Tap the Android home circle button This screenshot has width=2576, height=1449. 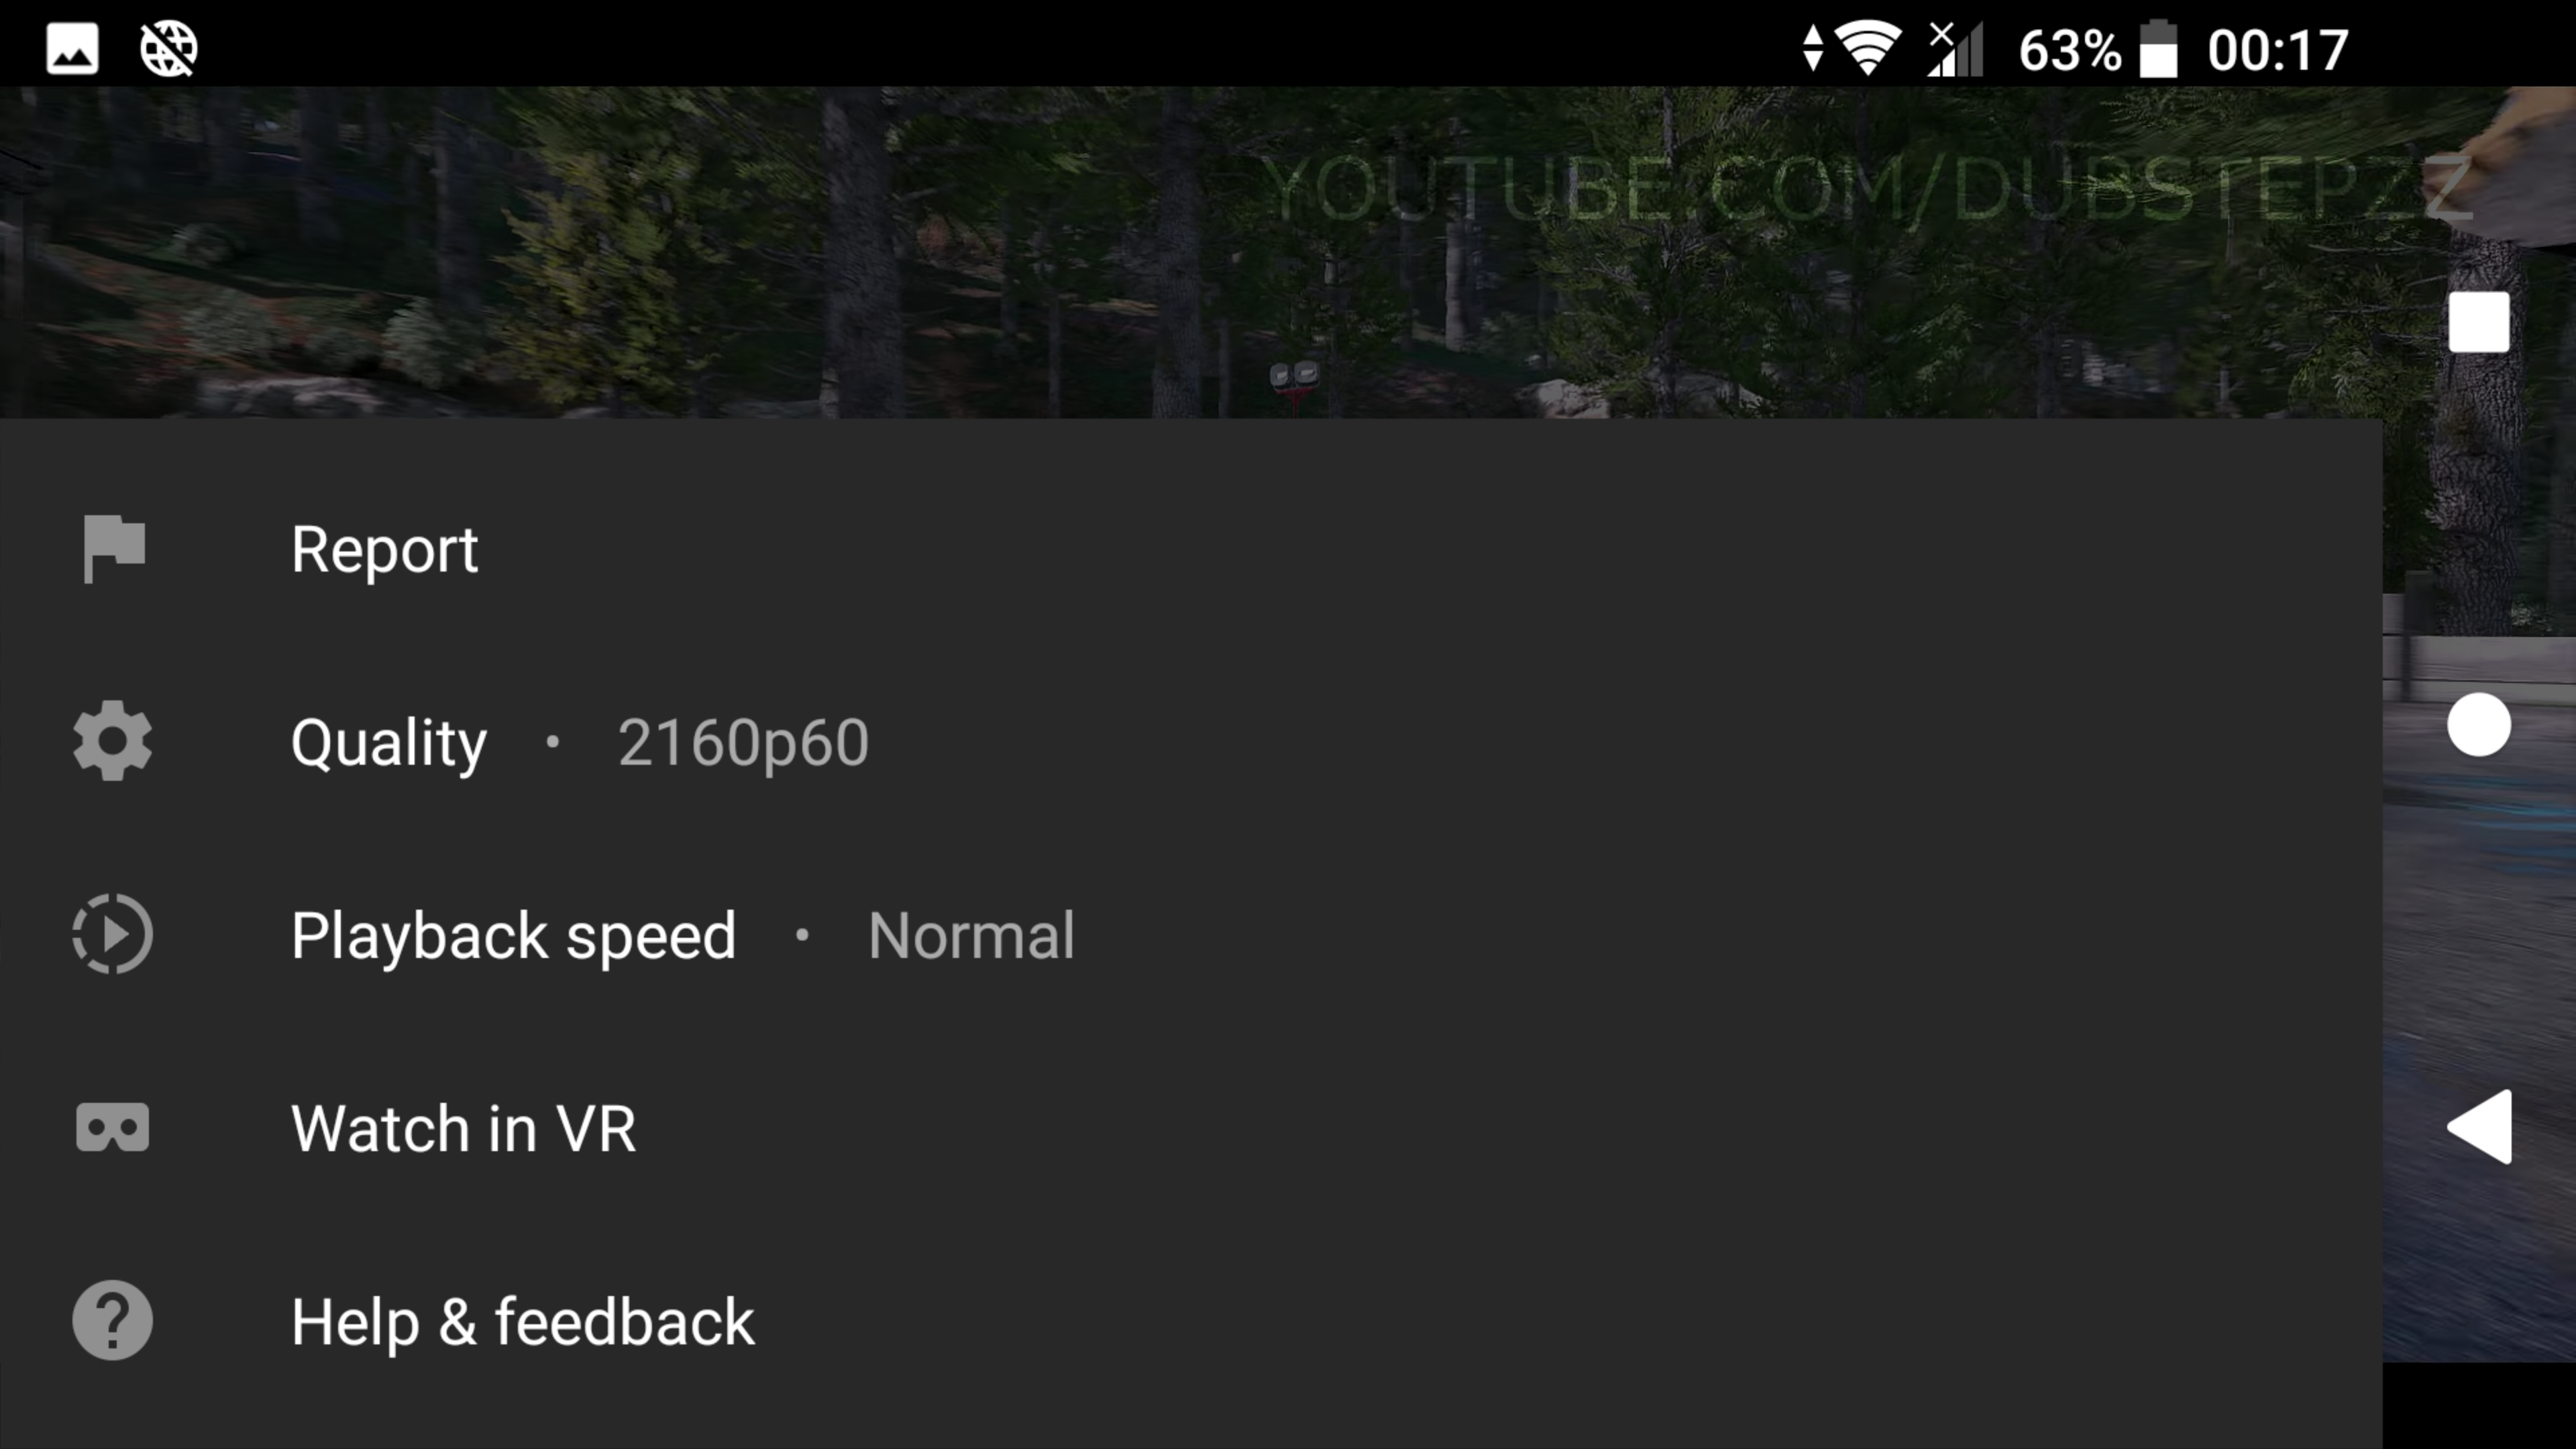point(2479,725)
